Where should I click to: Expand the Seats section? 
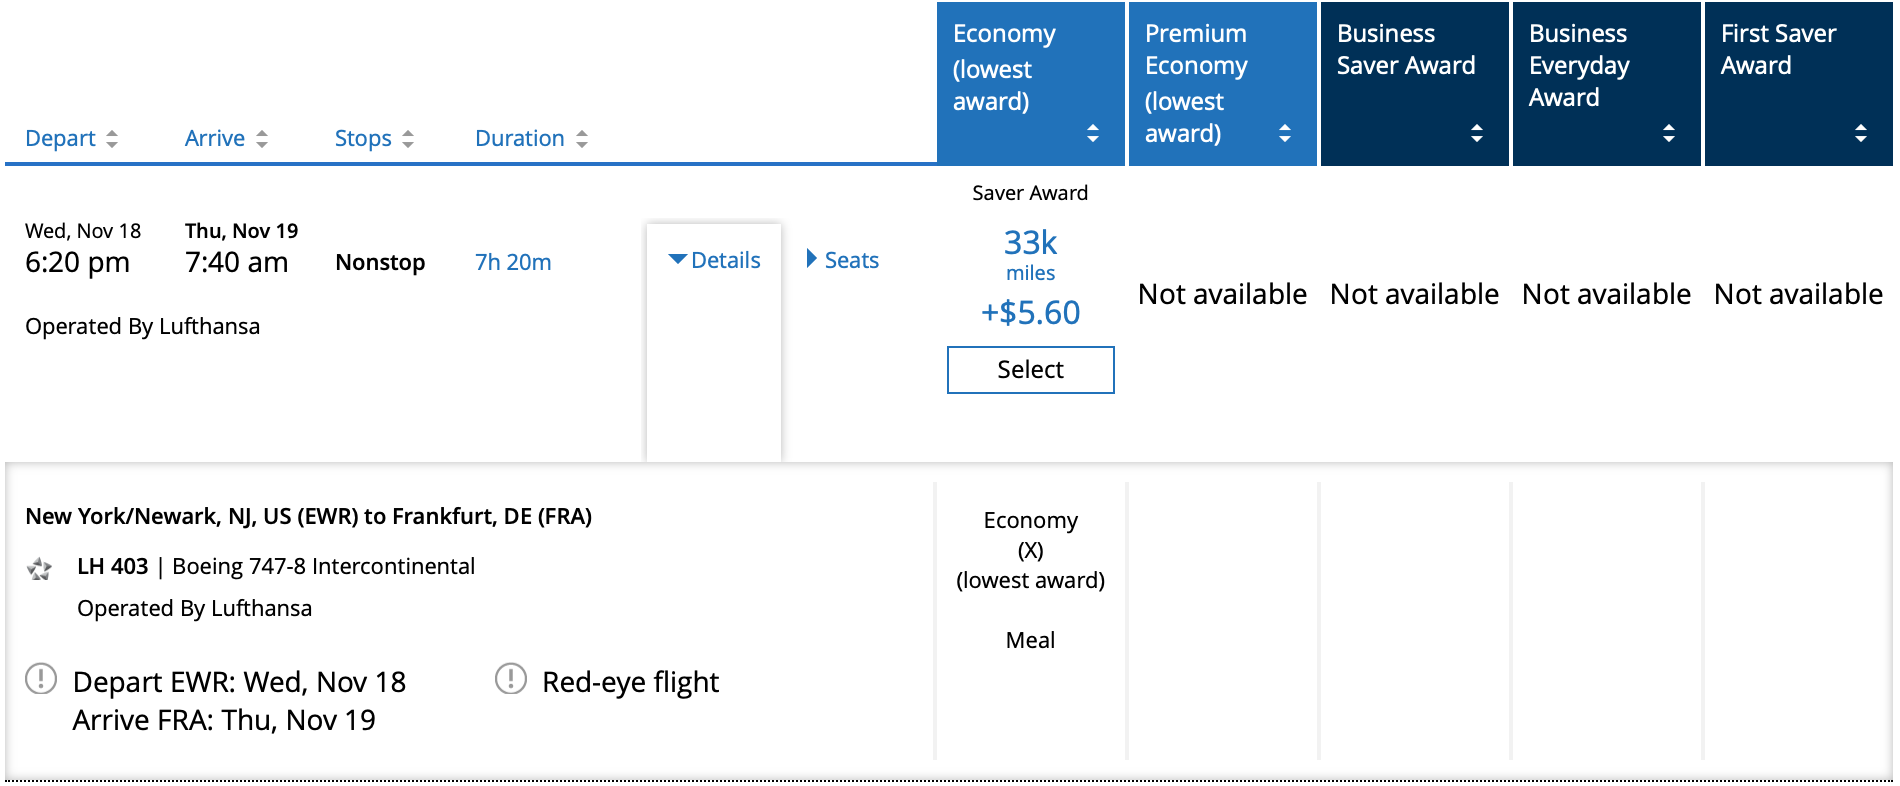click(841, 259)
